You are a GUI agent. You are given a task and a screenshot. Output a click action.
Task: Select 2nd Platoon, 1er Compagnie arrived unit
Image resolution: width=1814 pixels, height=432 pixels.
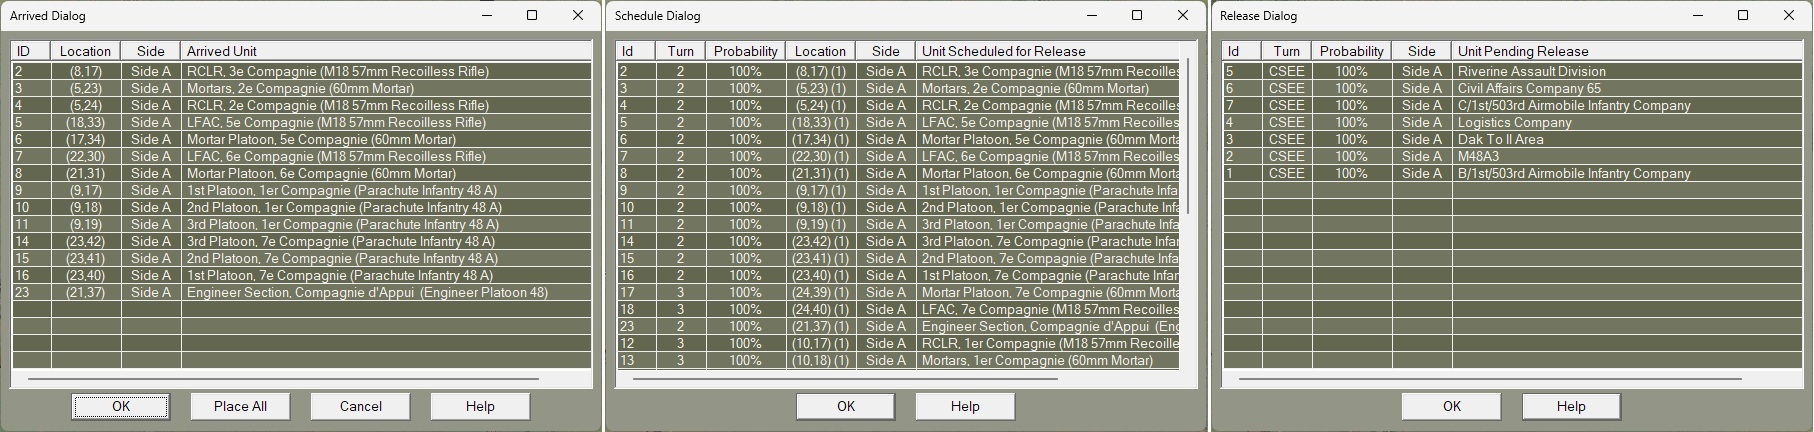(x=302, y=207)
